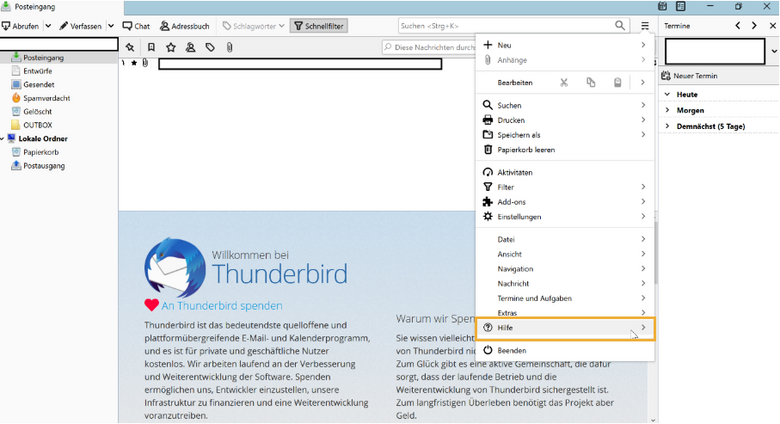Toggle the pin quick filter icon

pos(130,47)
